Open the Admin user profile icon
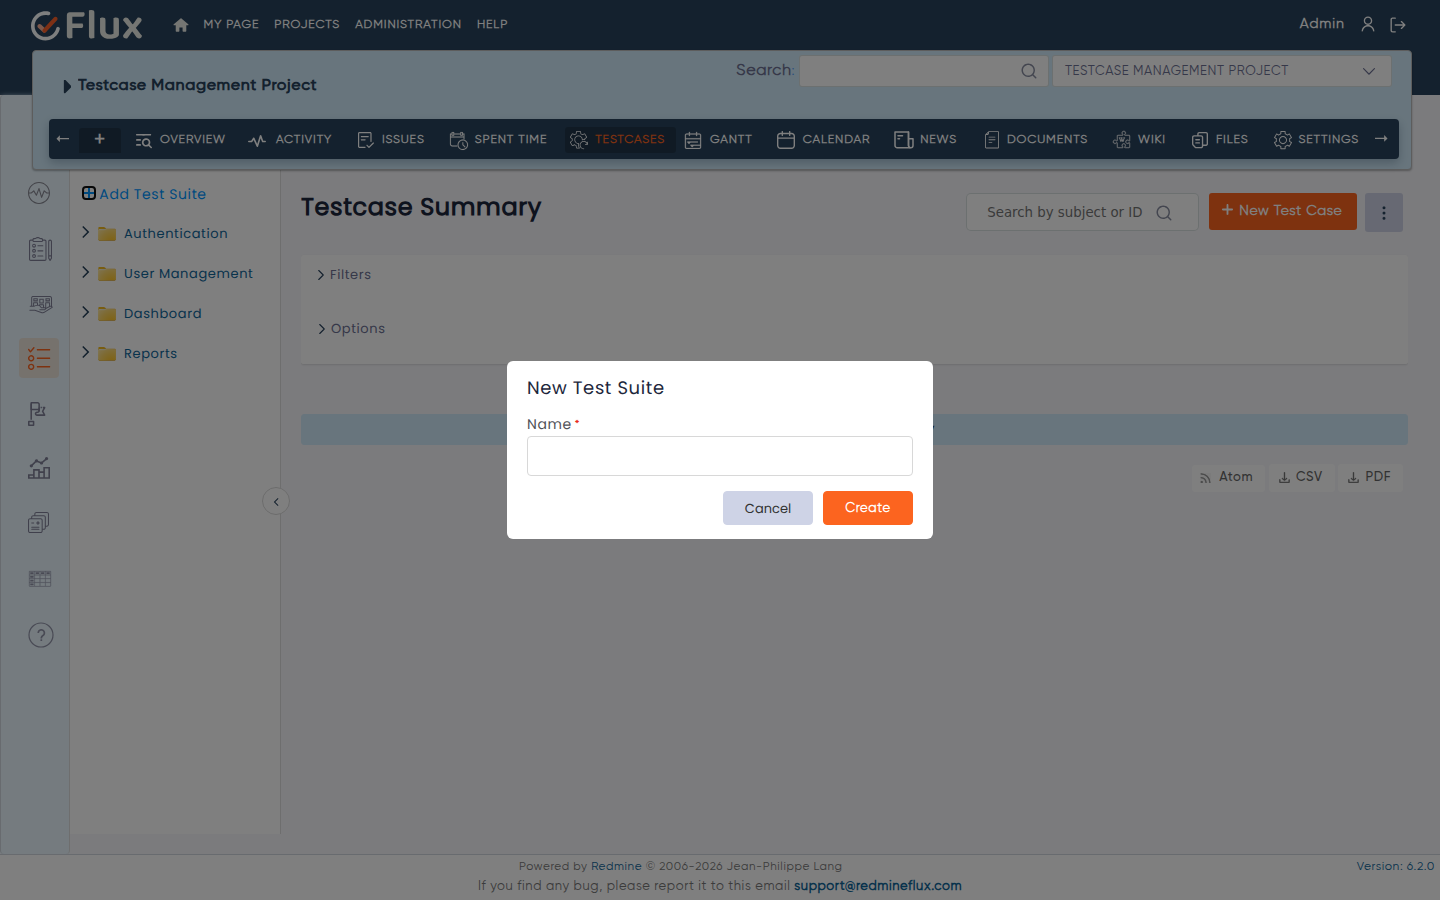This screenshot has height=900, width=1440. click(1368, 24)
